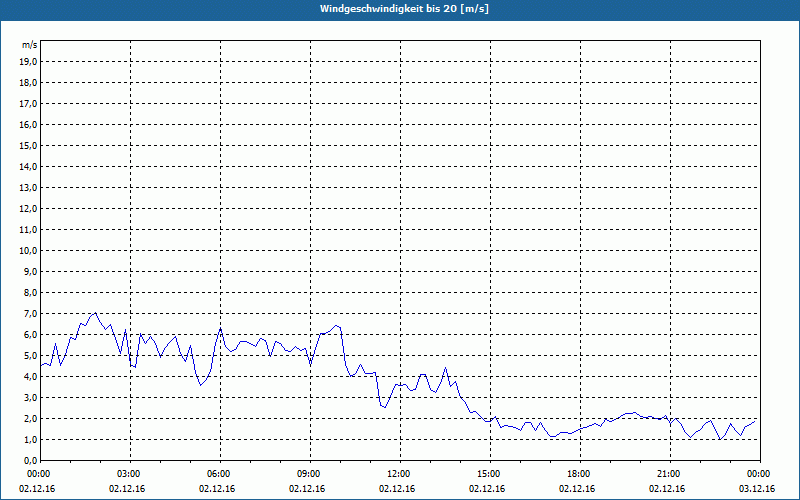Click the '02.12.16' date beneath 18:00

point(577,489)
